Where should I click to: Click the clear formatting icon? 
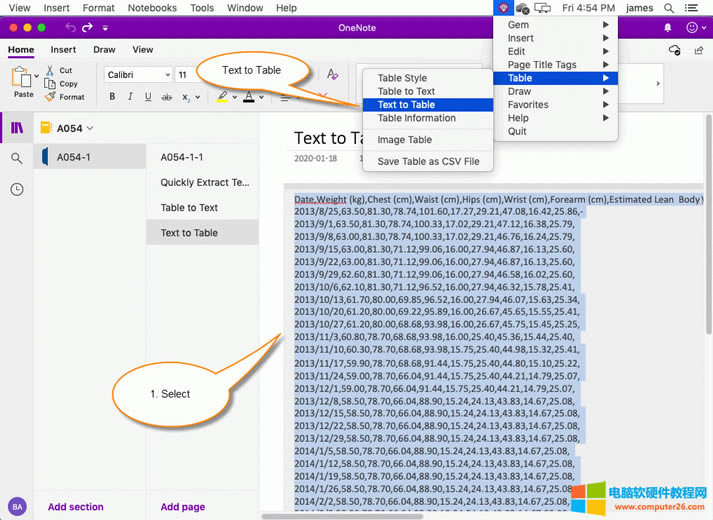coord(332,74)
